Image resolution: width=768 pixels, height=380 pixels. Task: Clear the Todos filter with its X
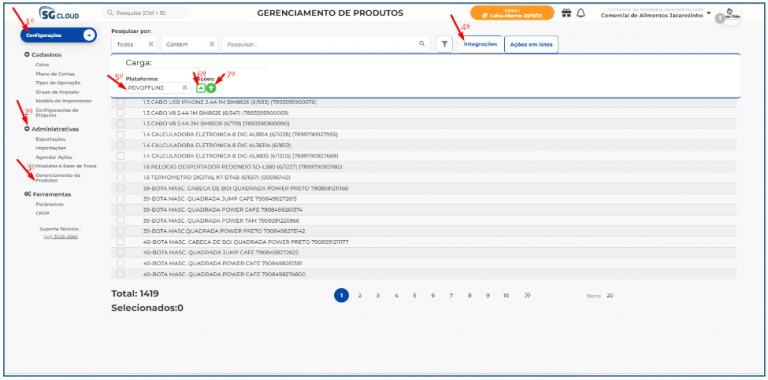[151, 44]
